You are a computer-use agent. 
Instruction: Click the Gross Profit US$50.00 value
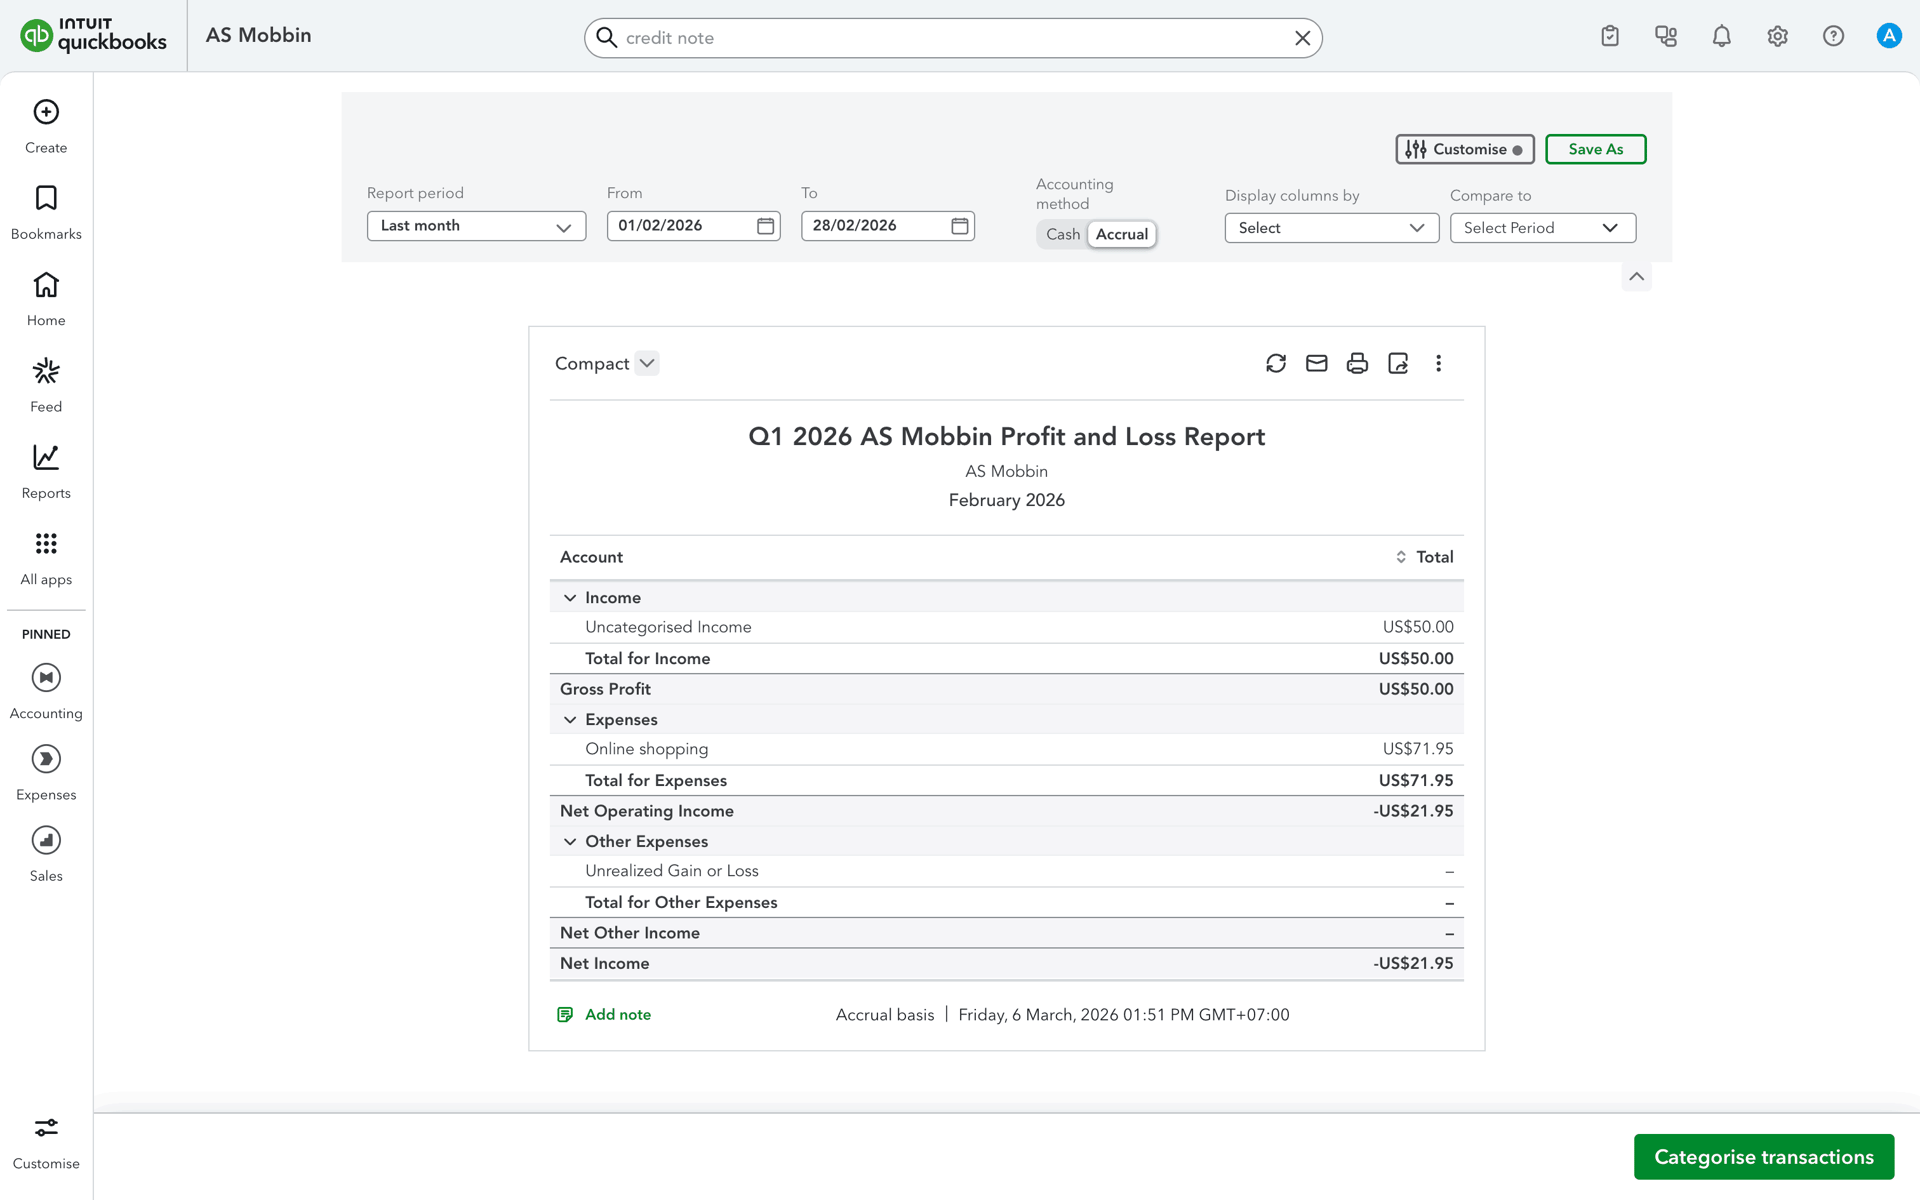coord(1416,689)
